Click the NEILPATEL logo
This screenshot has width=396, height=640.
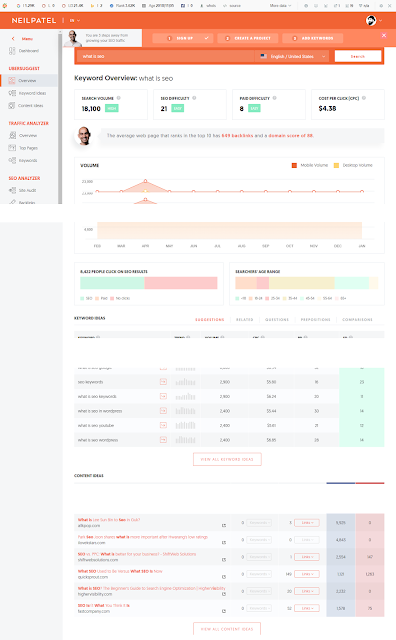(x=34, y=20)
